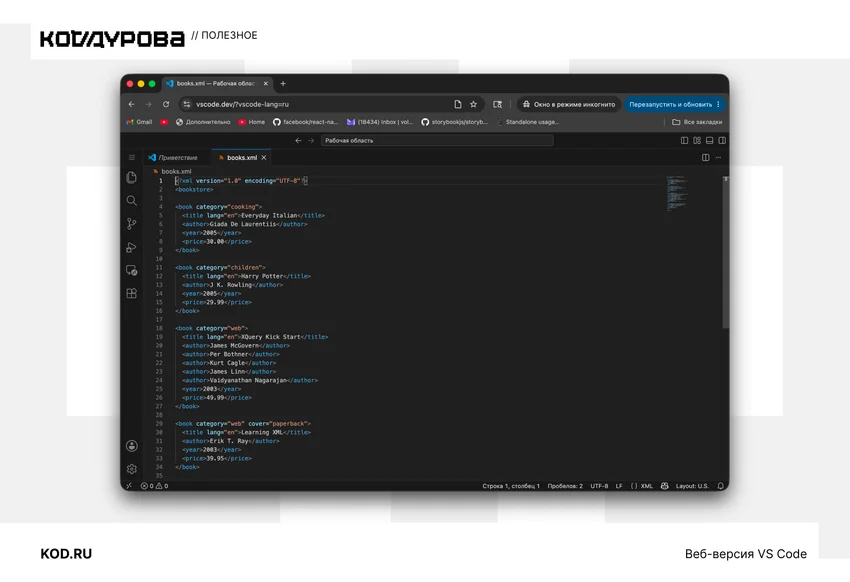Click line number 18 in gutter

[x=159, y=328]
